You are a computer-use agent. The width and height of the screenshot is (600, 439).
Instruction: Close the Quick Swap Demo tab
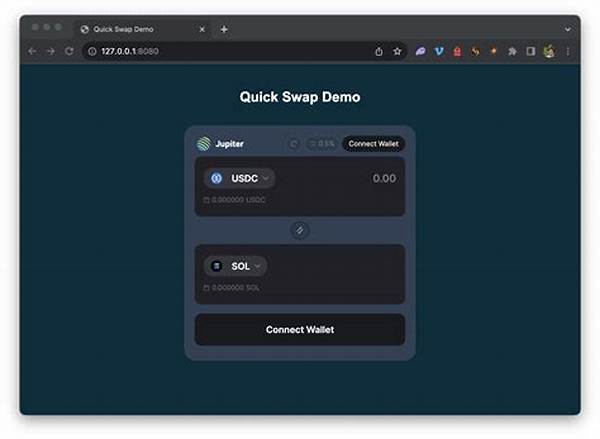202,29
